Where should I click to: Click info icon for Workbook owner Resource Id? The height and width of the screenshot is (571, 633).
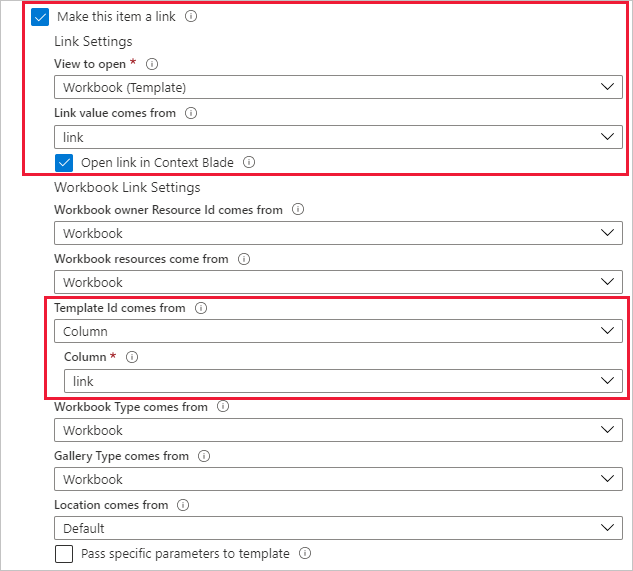tap(298, 210)
